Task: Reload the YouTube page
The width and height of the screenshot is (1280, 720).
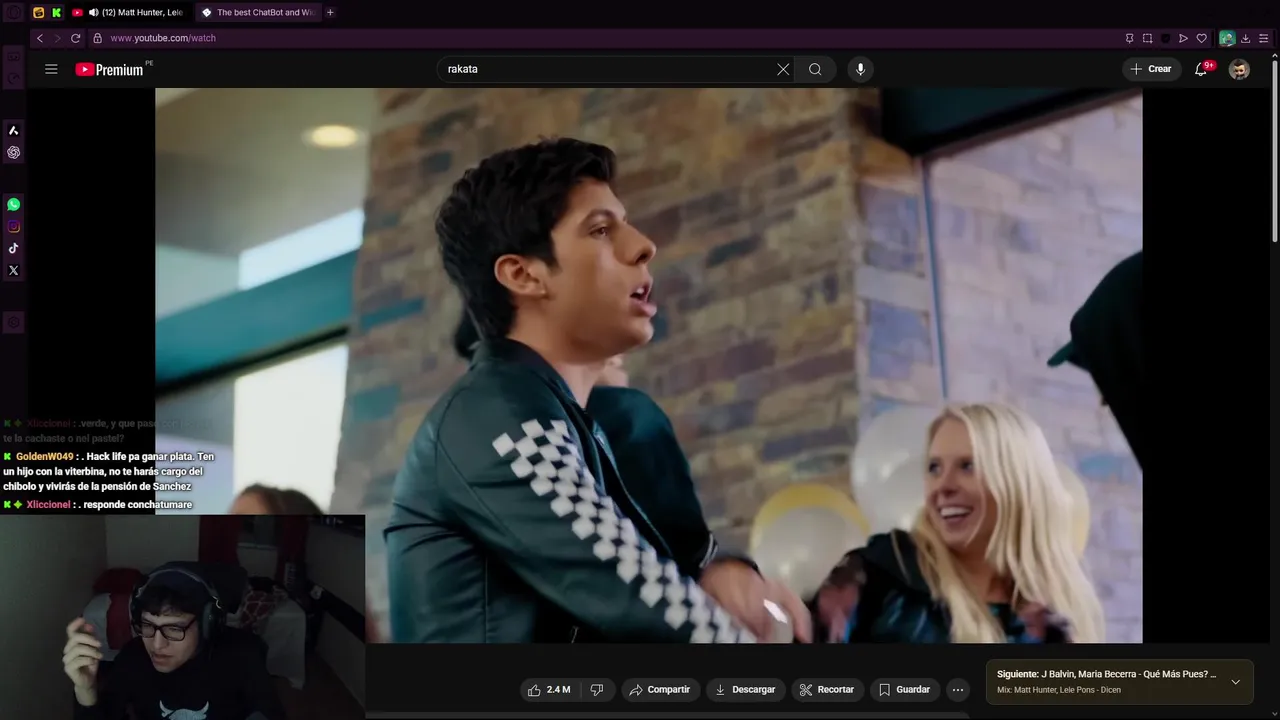Action: 75,38
